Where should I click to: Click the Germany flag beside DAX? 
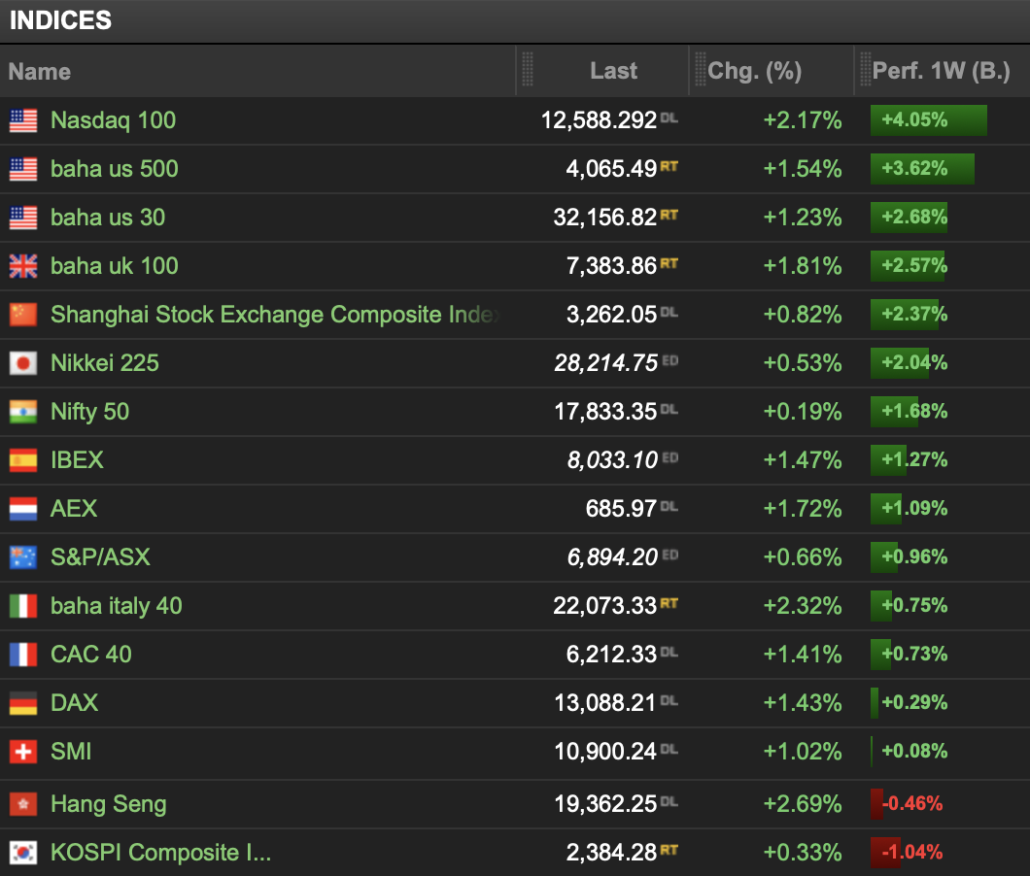coord(23,703)
